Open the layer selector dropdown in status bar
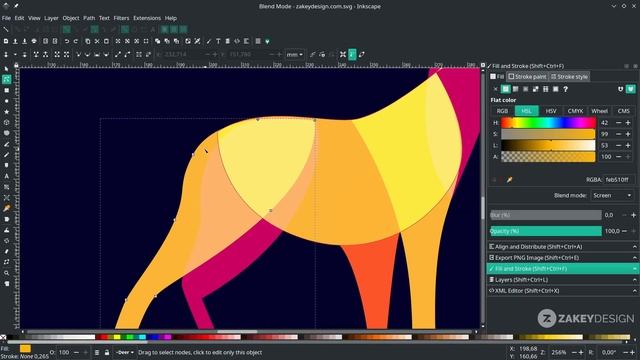Viewport: 640px width, 360px height. point(124,352)
